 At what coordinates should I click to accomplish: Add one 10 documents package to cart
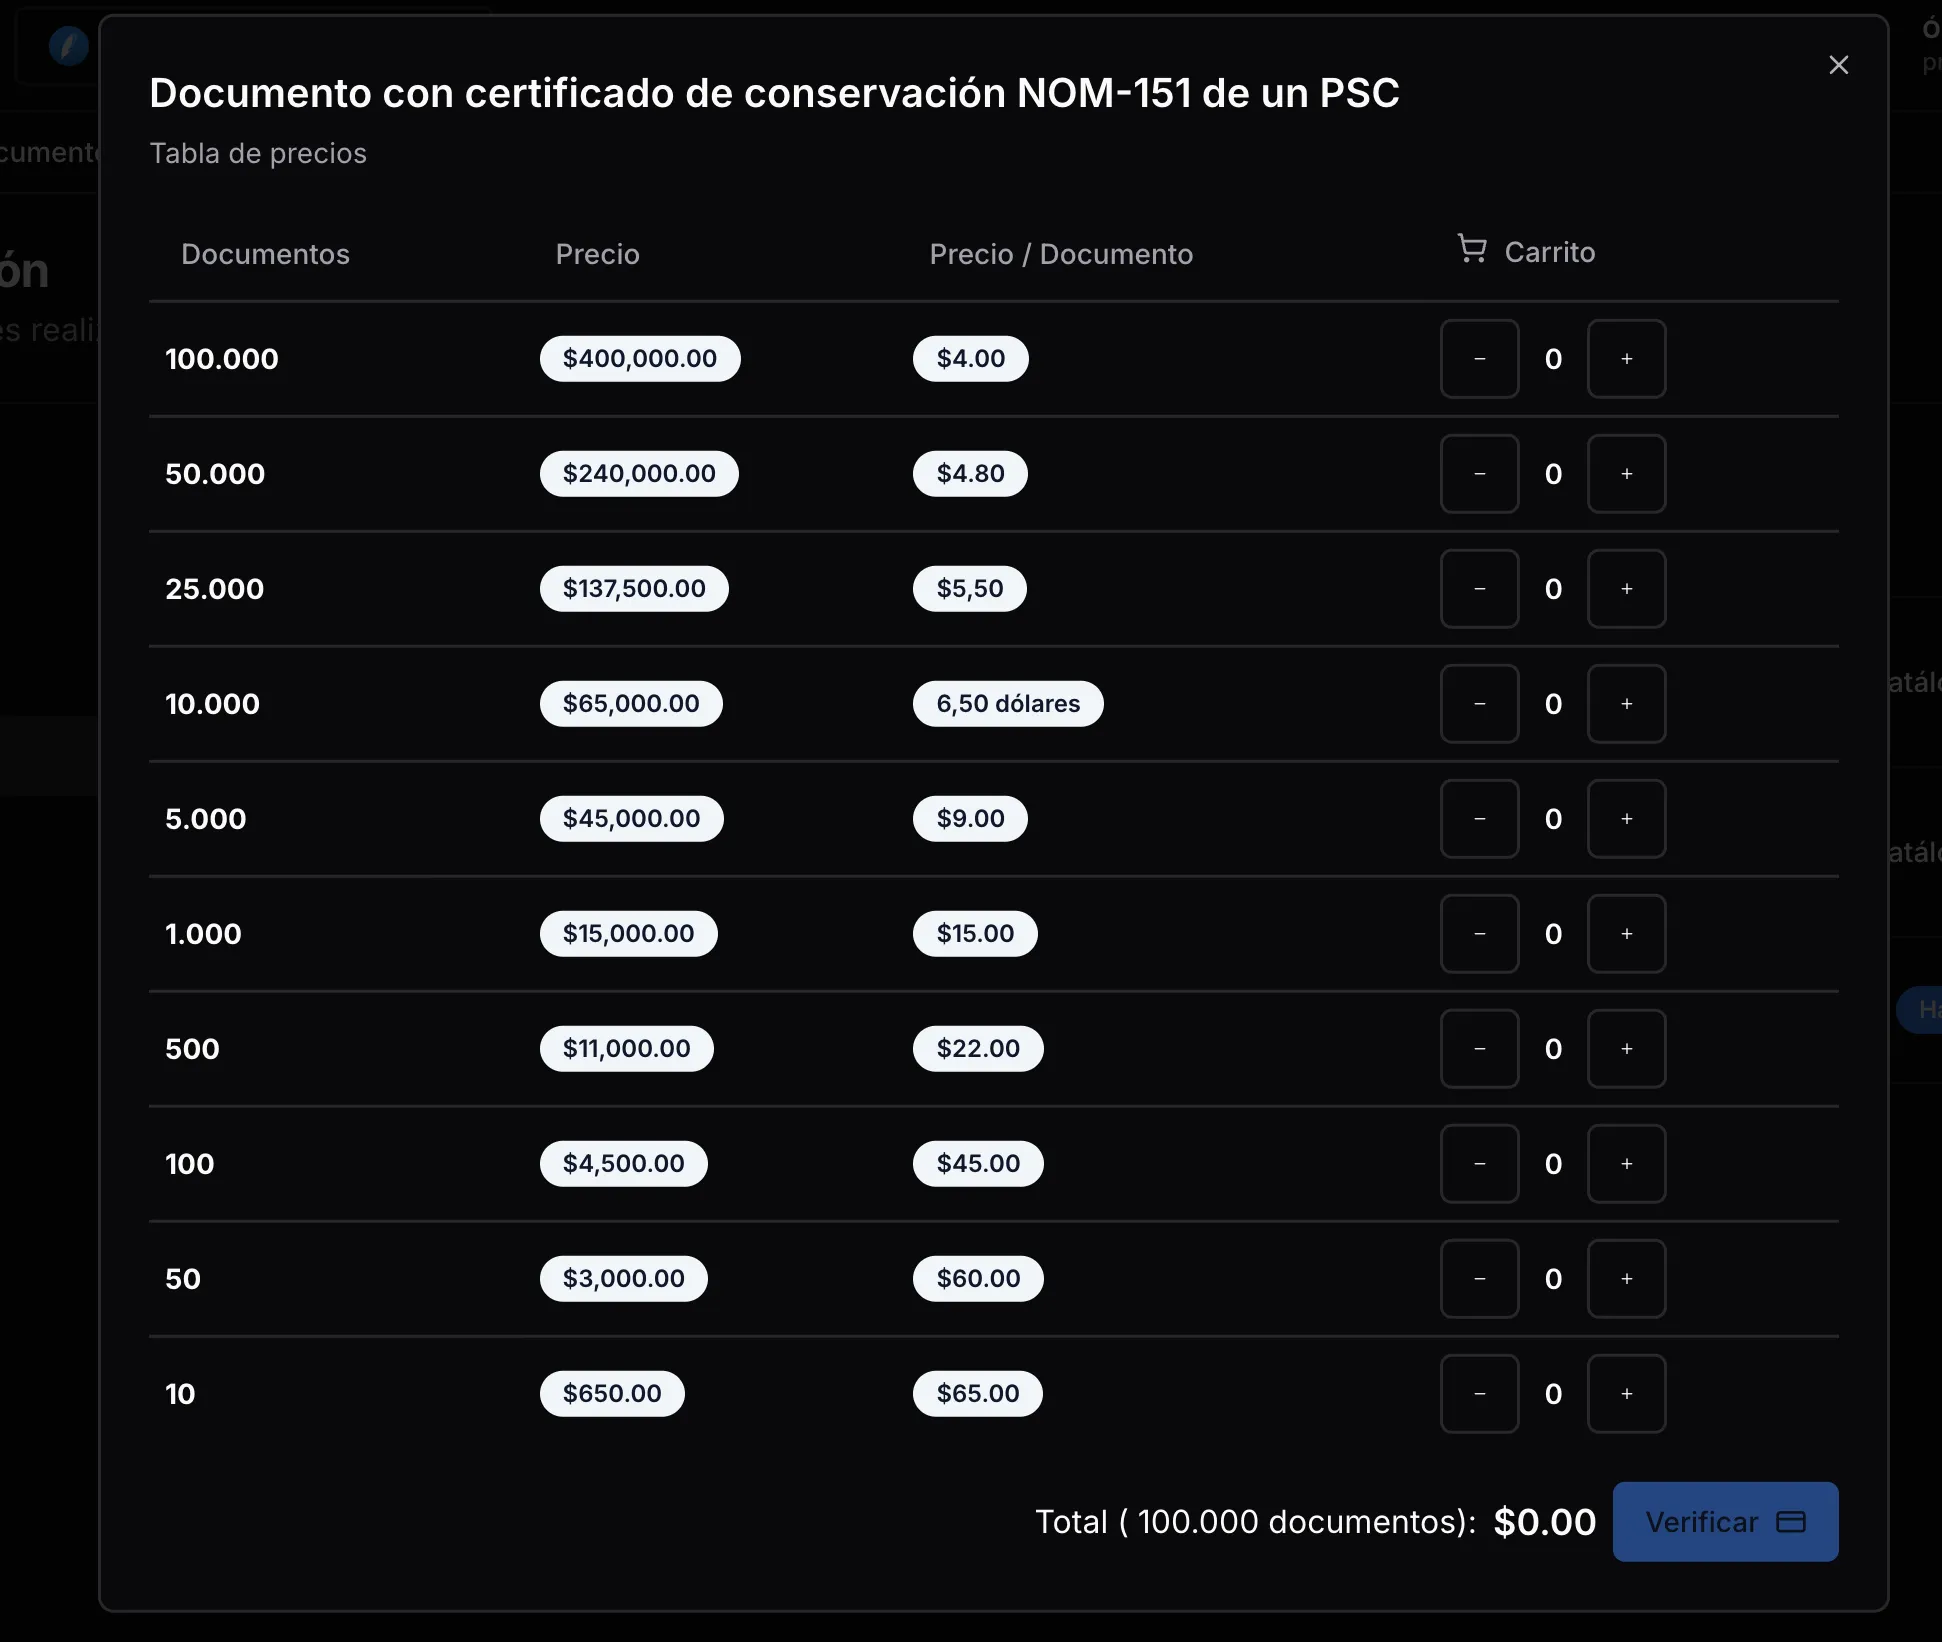(1626, 1394)
